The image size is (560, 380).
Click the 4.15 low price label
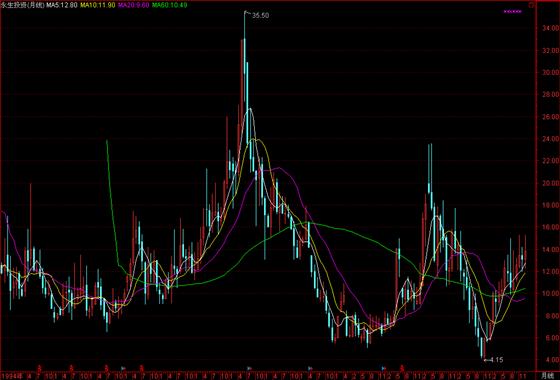pos(496,360)
